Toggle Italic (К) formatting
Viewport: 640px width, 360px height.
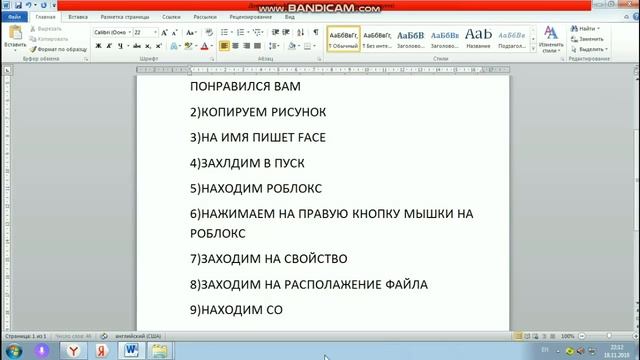(x=109, y=46)
